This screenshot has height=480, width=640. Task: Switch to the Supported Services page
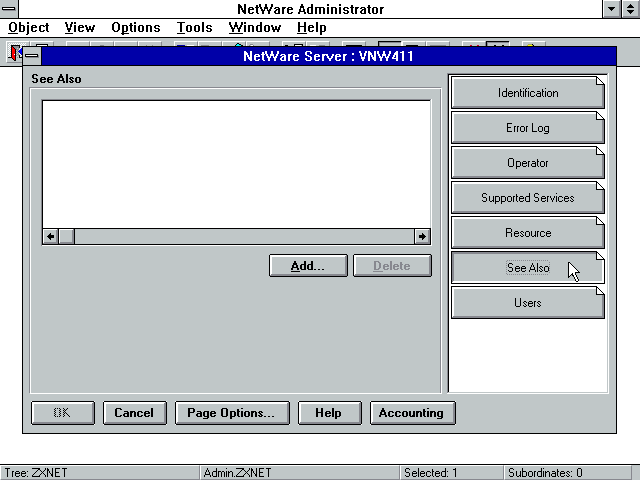point(527,198)
